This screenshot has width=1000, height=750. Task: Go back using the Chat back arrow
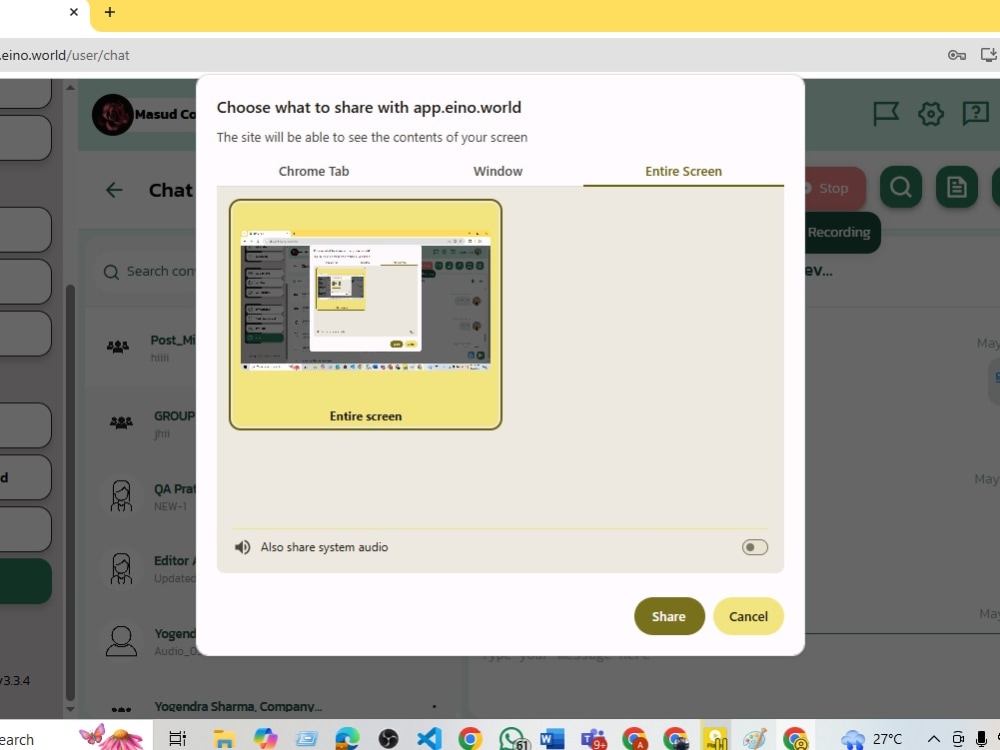coord(114,190)
